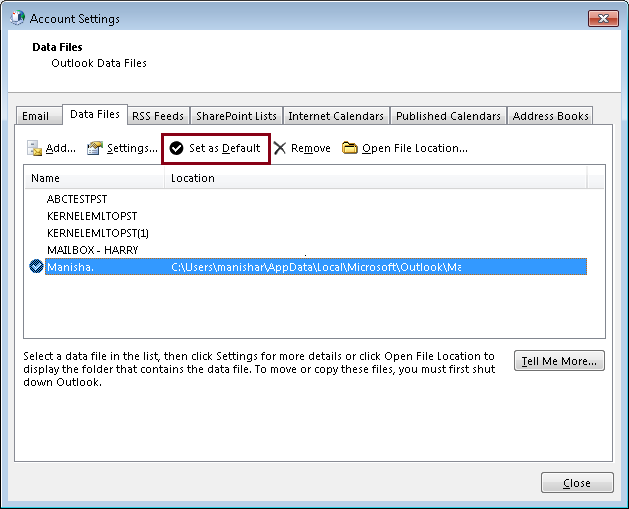
Task: Select the ABCTESTPST data file
Action: point(77,199)
